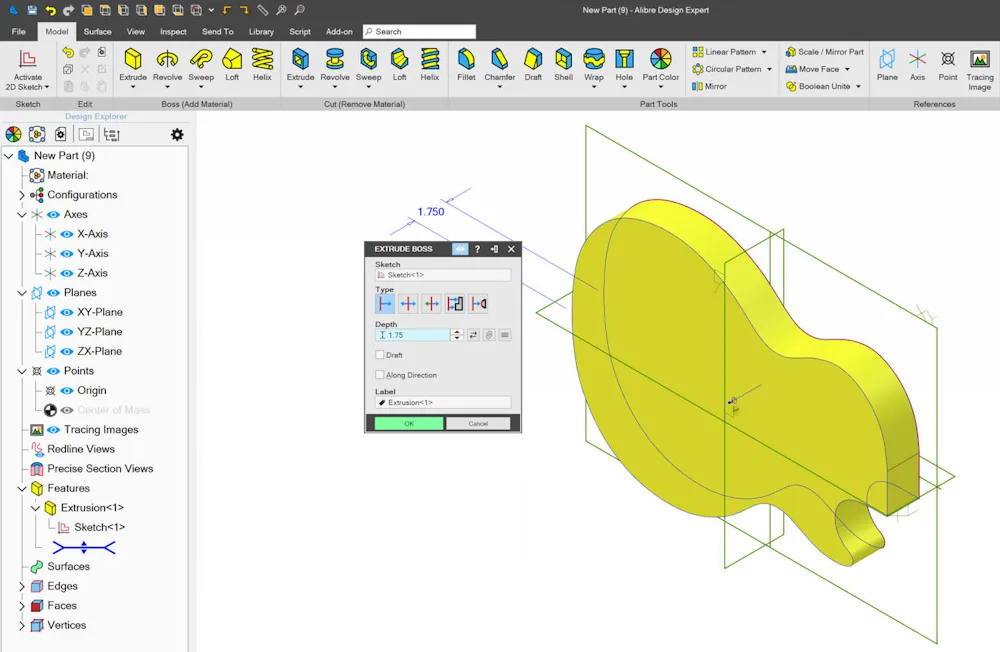1000x652 pixels.
Task: Switch to the View tab
Action: click(135, 31)
